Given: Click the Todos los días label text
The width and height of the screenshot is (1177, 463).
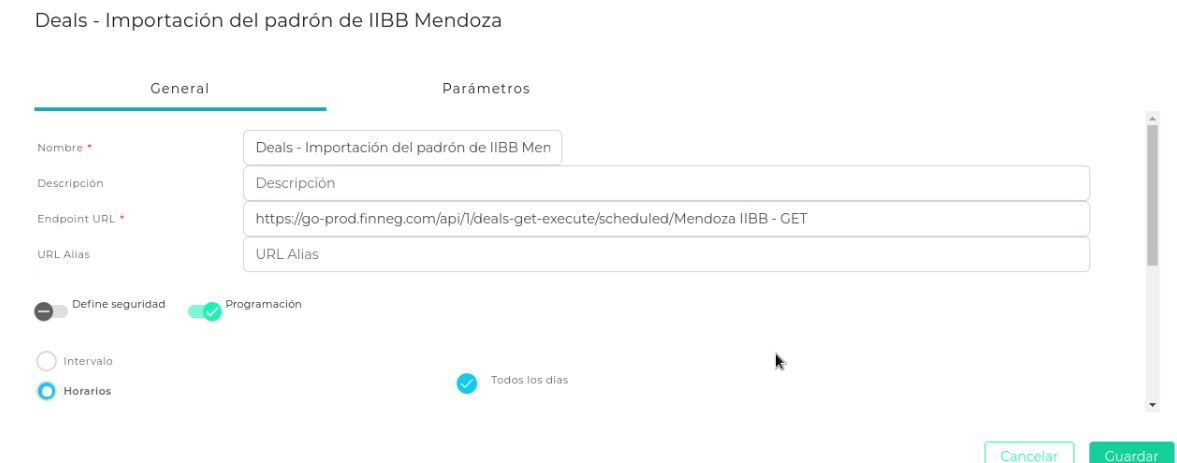Looking at the screenshot, I should [x=529, y=381].
